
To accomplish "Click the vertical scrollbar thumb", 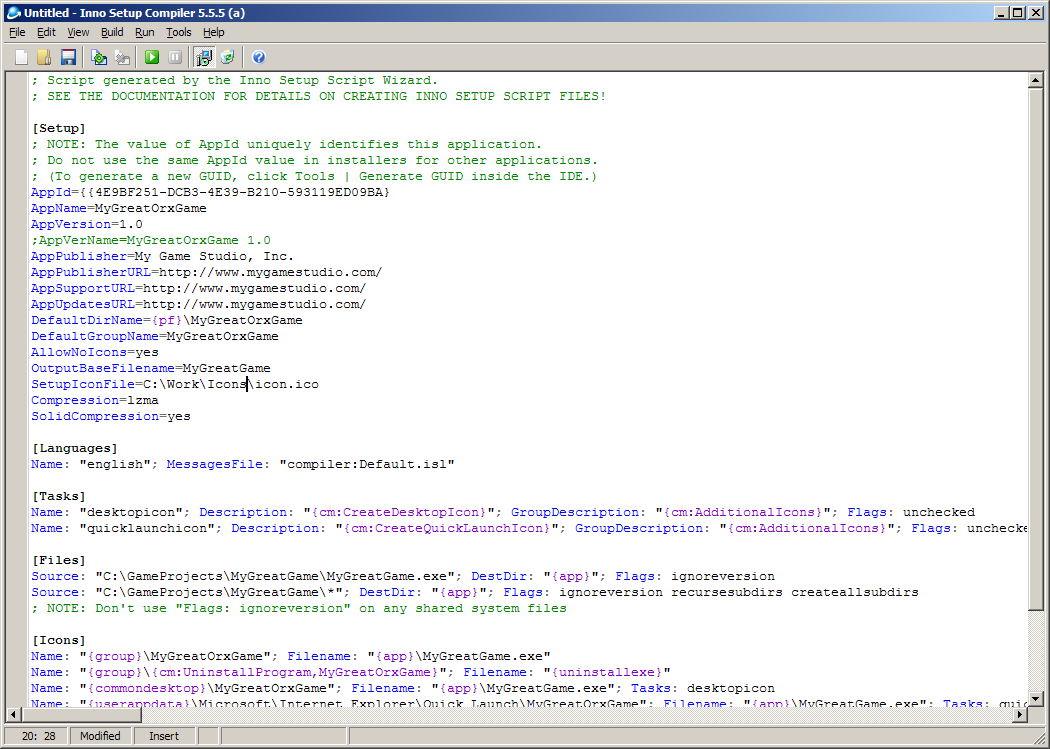I will pyautogui.click(x=1035, y=349).
